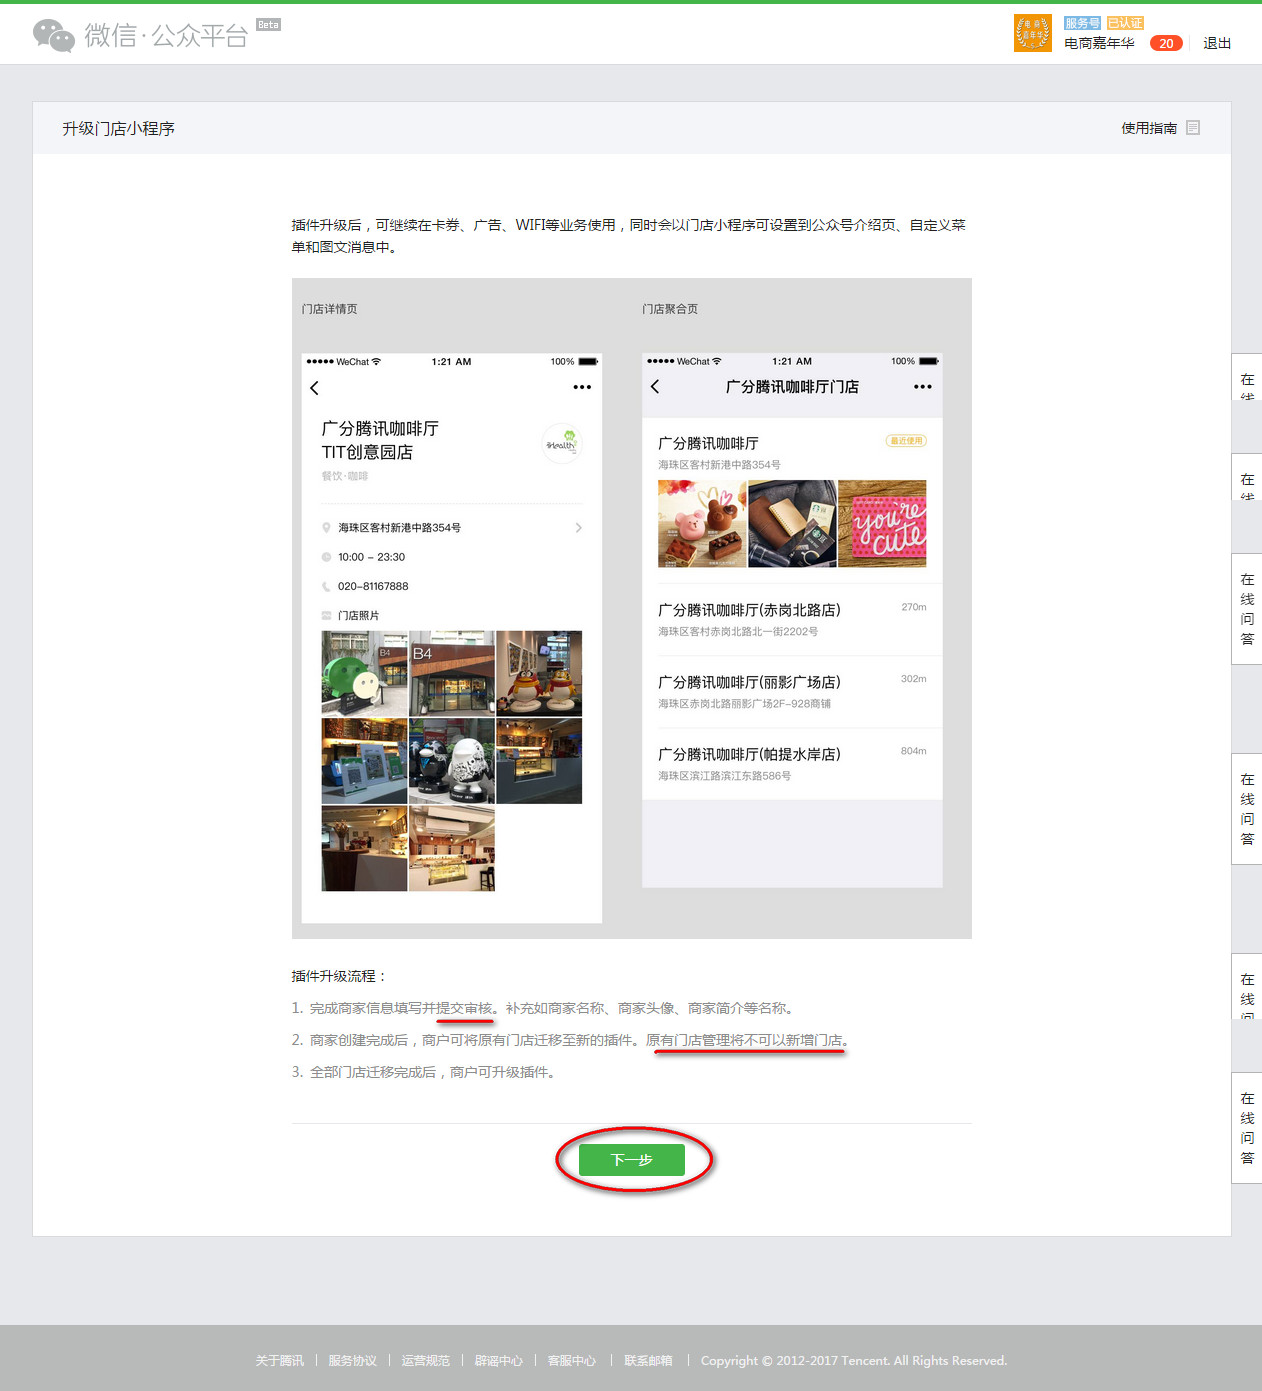Open the B4 building entrance photo

pos(452,673)
